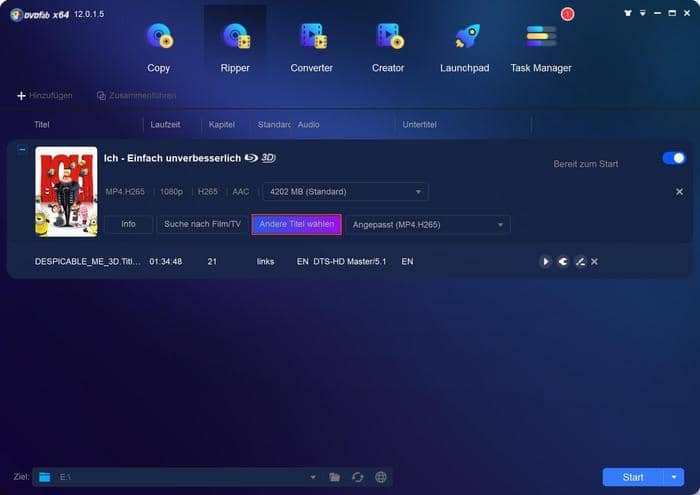Click the Untertitel column header

[419, 125]
